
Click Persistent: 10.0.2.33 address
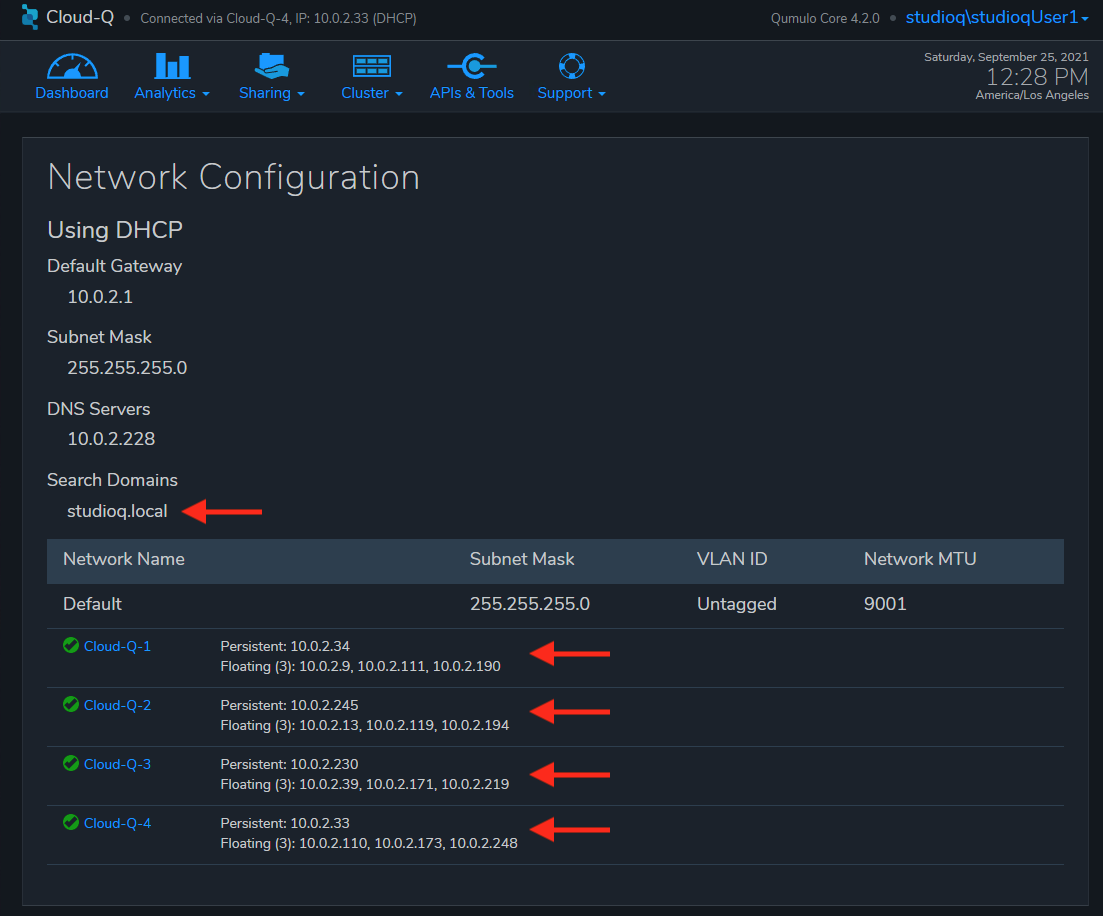click(x=285, y=823)
